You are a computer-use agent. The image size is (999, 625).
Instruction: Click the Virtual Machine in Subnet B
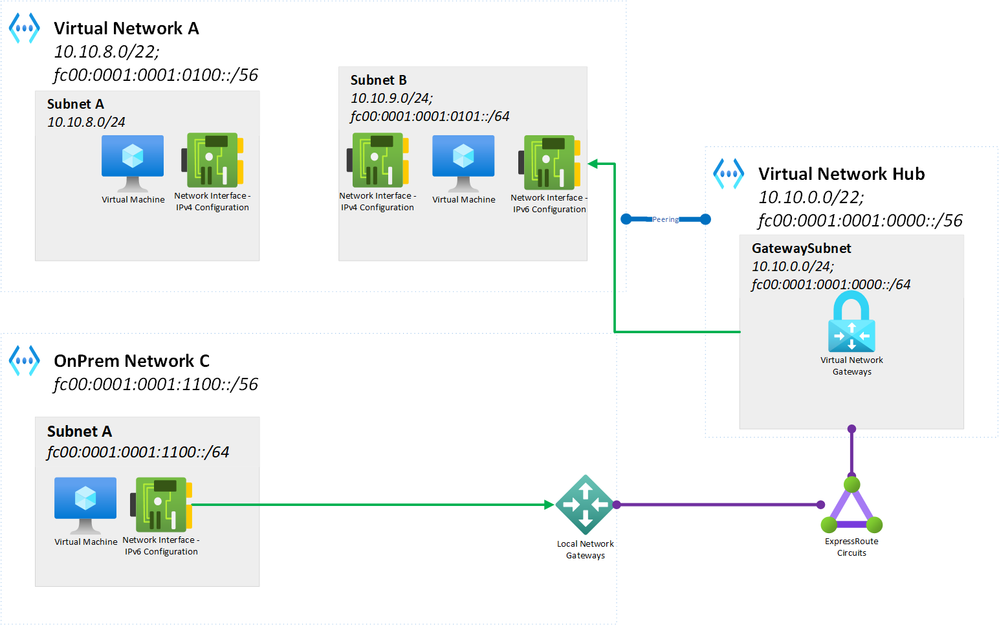point(463,163)
